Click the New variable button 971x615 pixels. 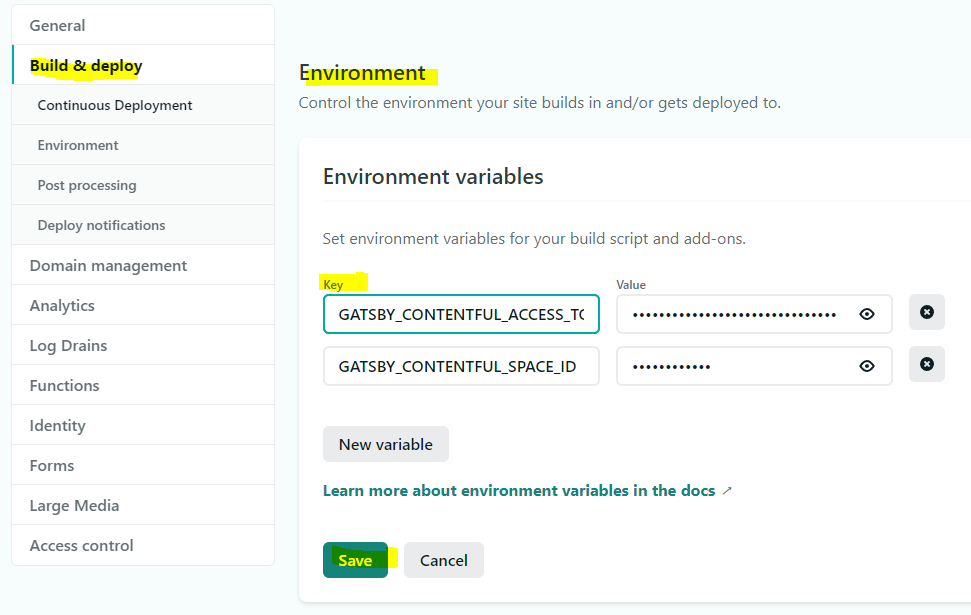click(386, 444)
